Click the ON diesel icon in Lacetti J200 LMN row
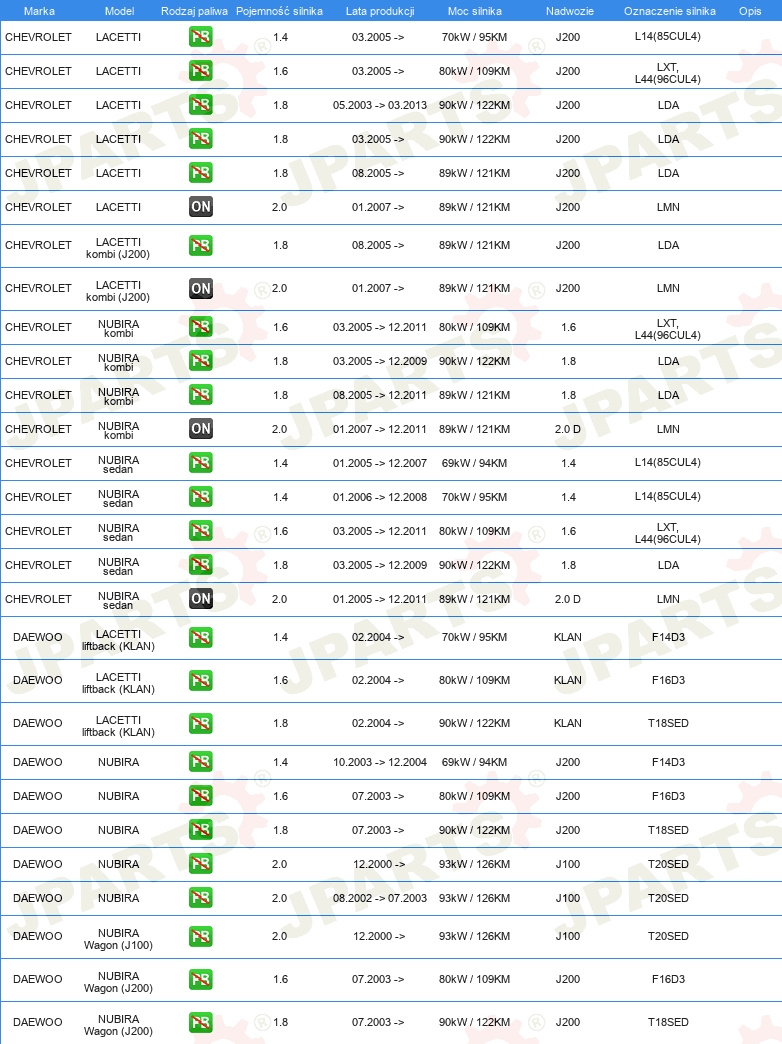Screen dimensions: 782x1044 [x=200, y=206]
